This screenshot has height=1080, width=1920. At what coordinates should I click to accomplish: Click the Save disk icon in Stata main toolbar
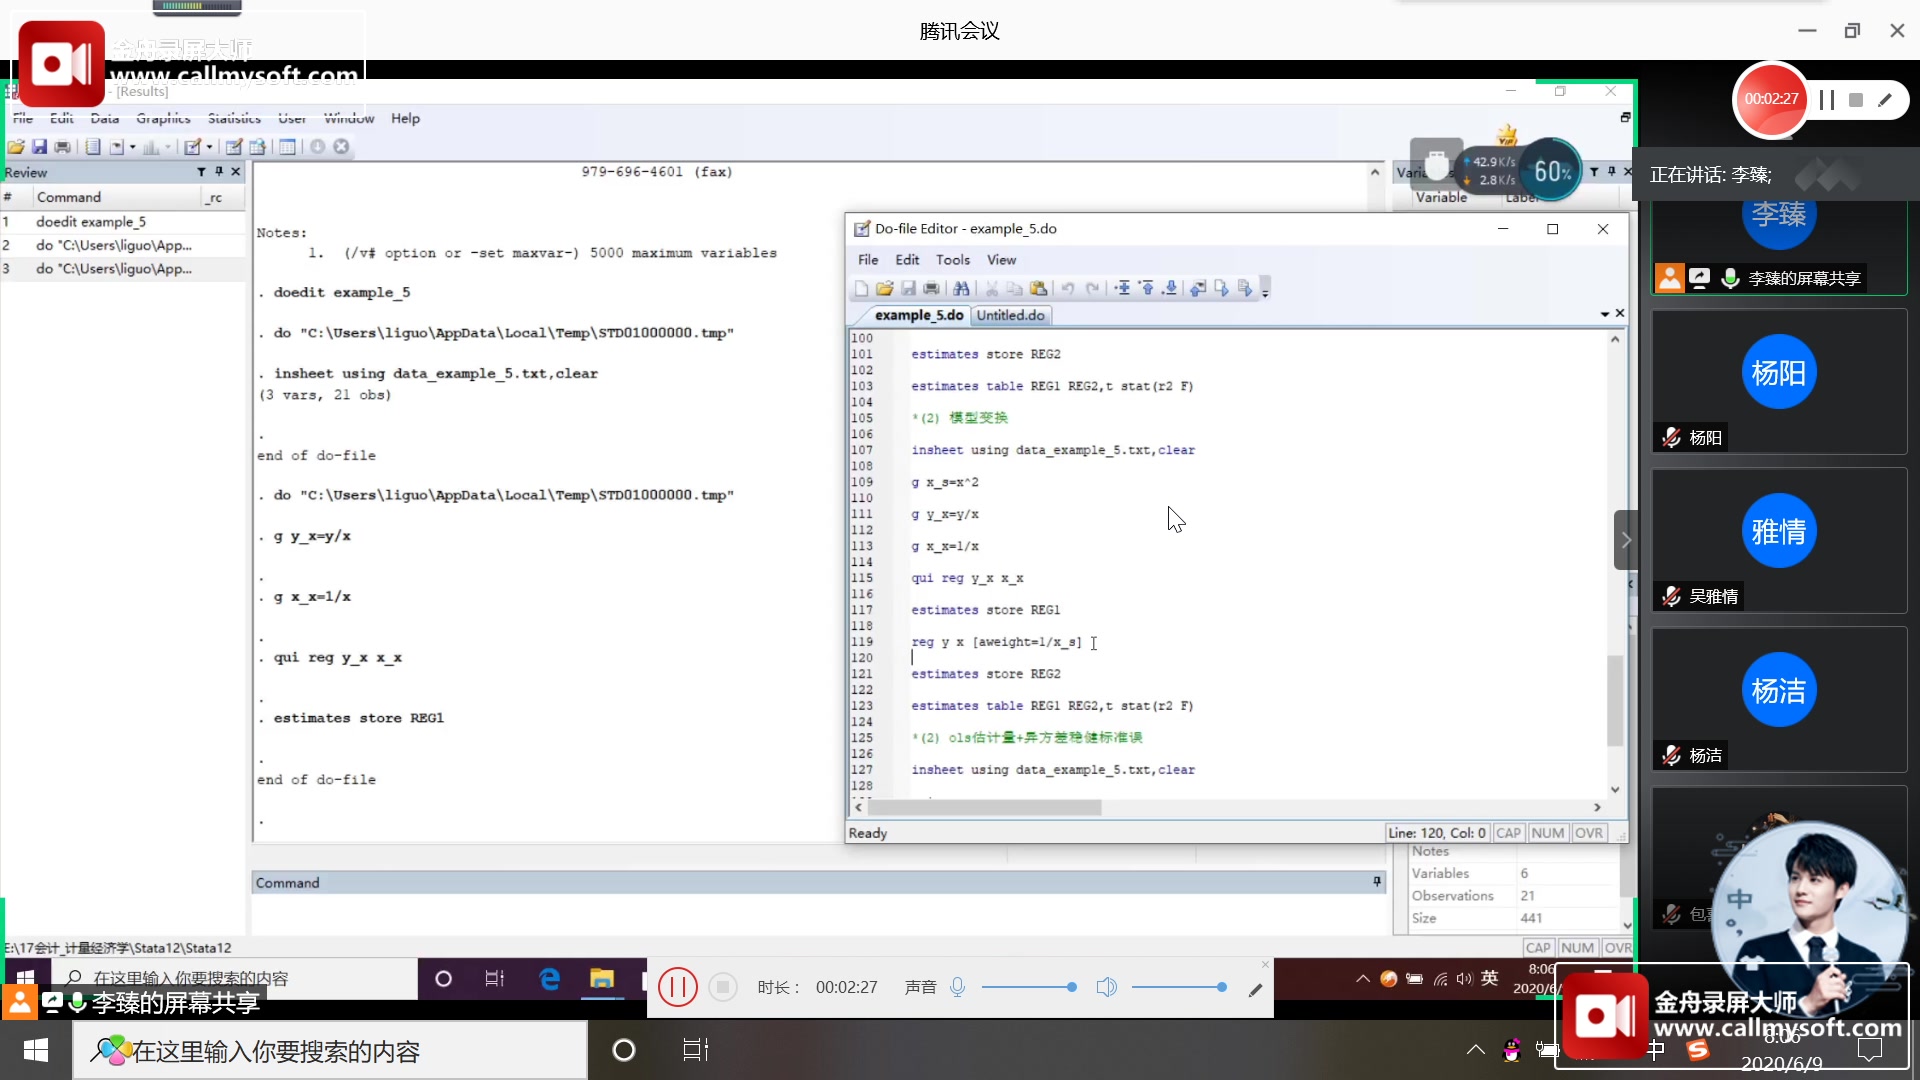39,147
